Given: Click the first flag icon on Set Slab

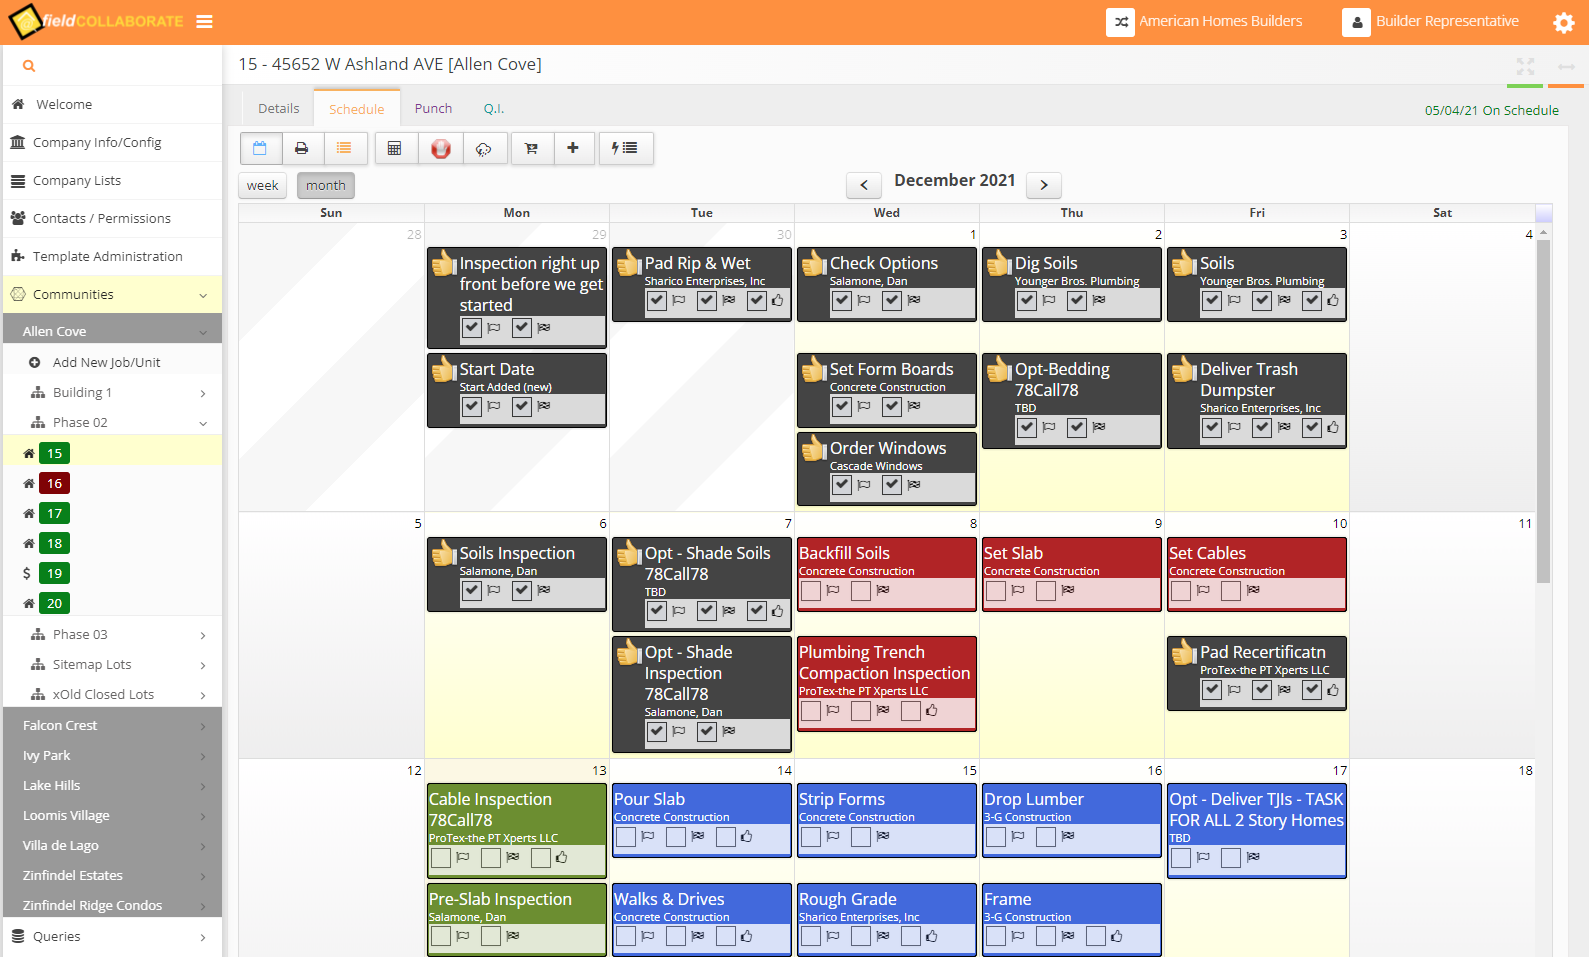Looking at the screenshot, I should click(x=1018, y=590).
